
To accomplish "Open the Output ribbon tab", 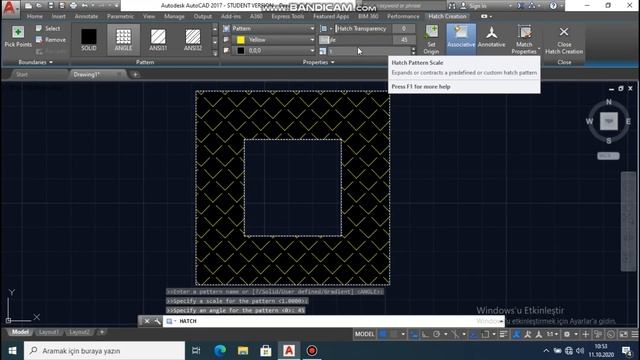I will (202, 16).
